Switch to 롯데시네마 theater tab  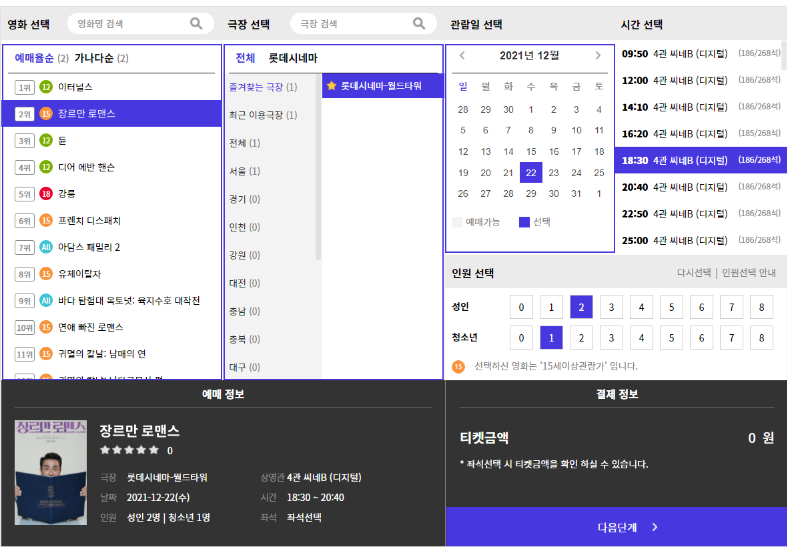coord(293,58)
